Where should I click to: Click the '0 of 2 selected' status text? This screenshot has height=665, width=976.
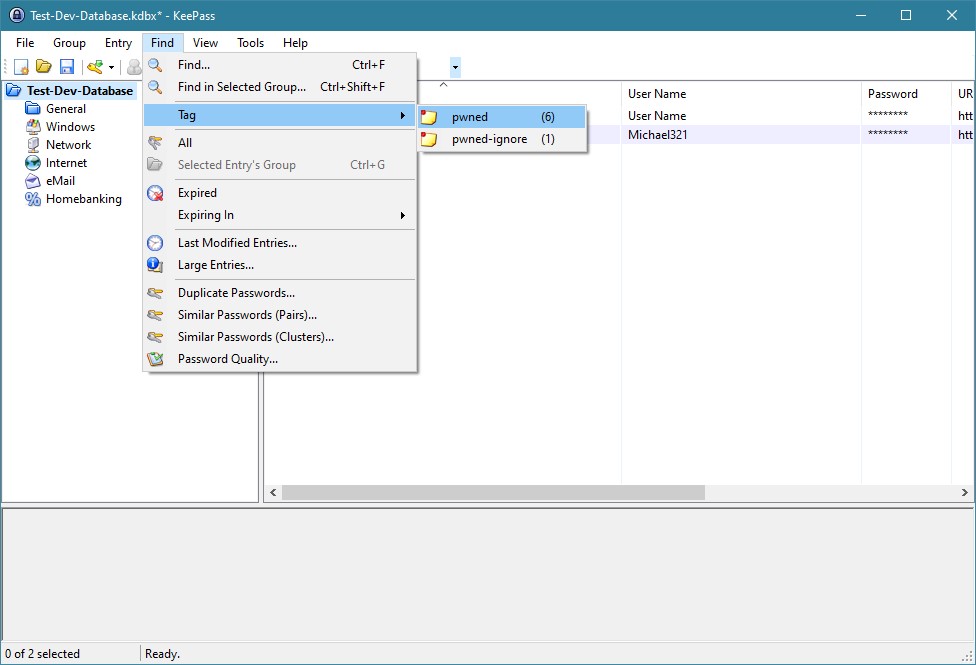[x=42, y=654]
